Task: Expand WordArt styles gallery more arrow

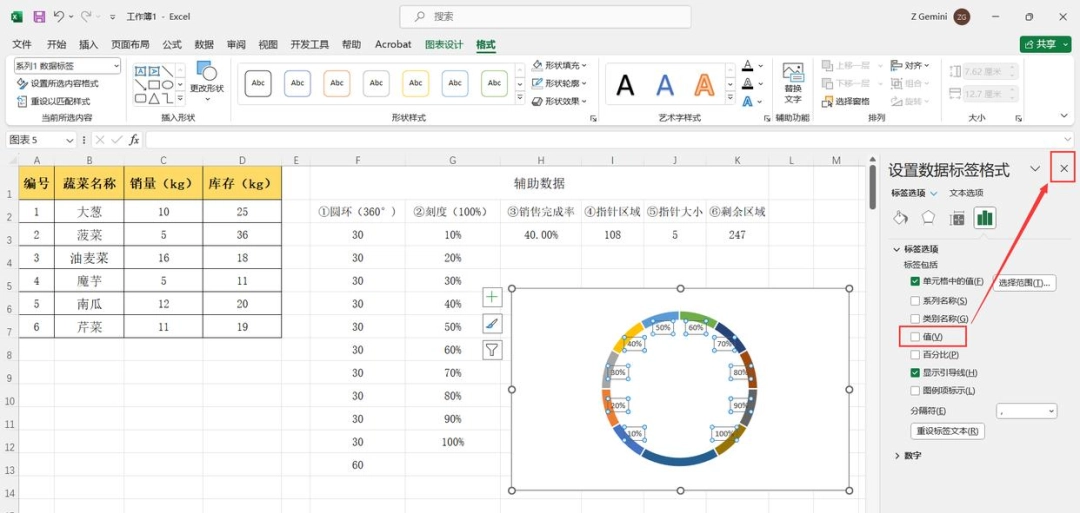Action: pos(729,98)
